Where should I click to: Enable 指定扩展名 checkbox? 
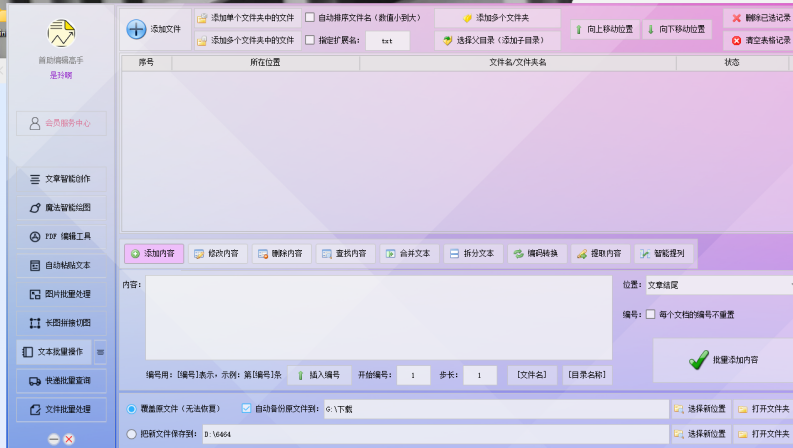pos(310,40)
